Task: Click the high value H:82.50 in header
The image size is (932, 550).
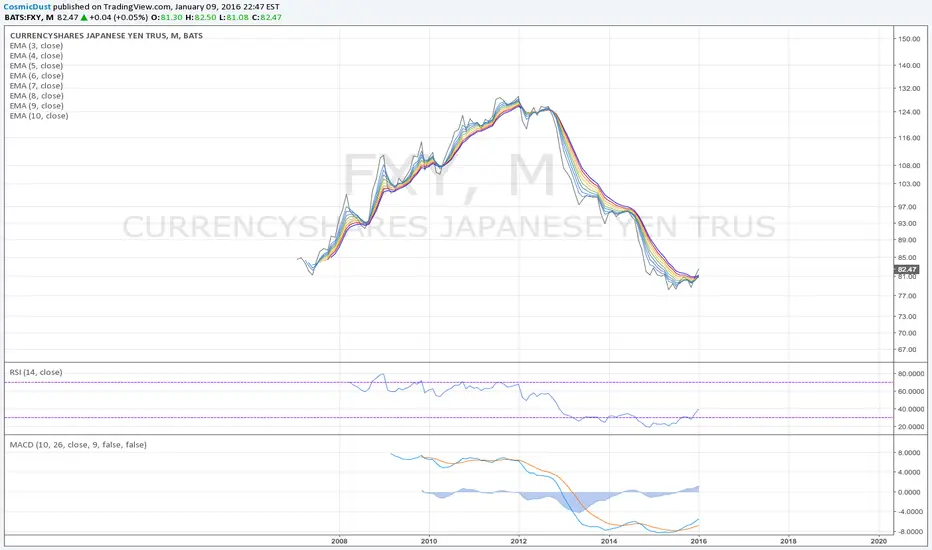Action: click(201, 17)
